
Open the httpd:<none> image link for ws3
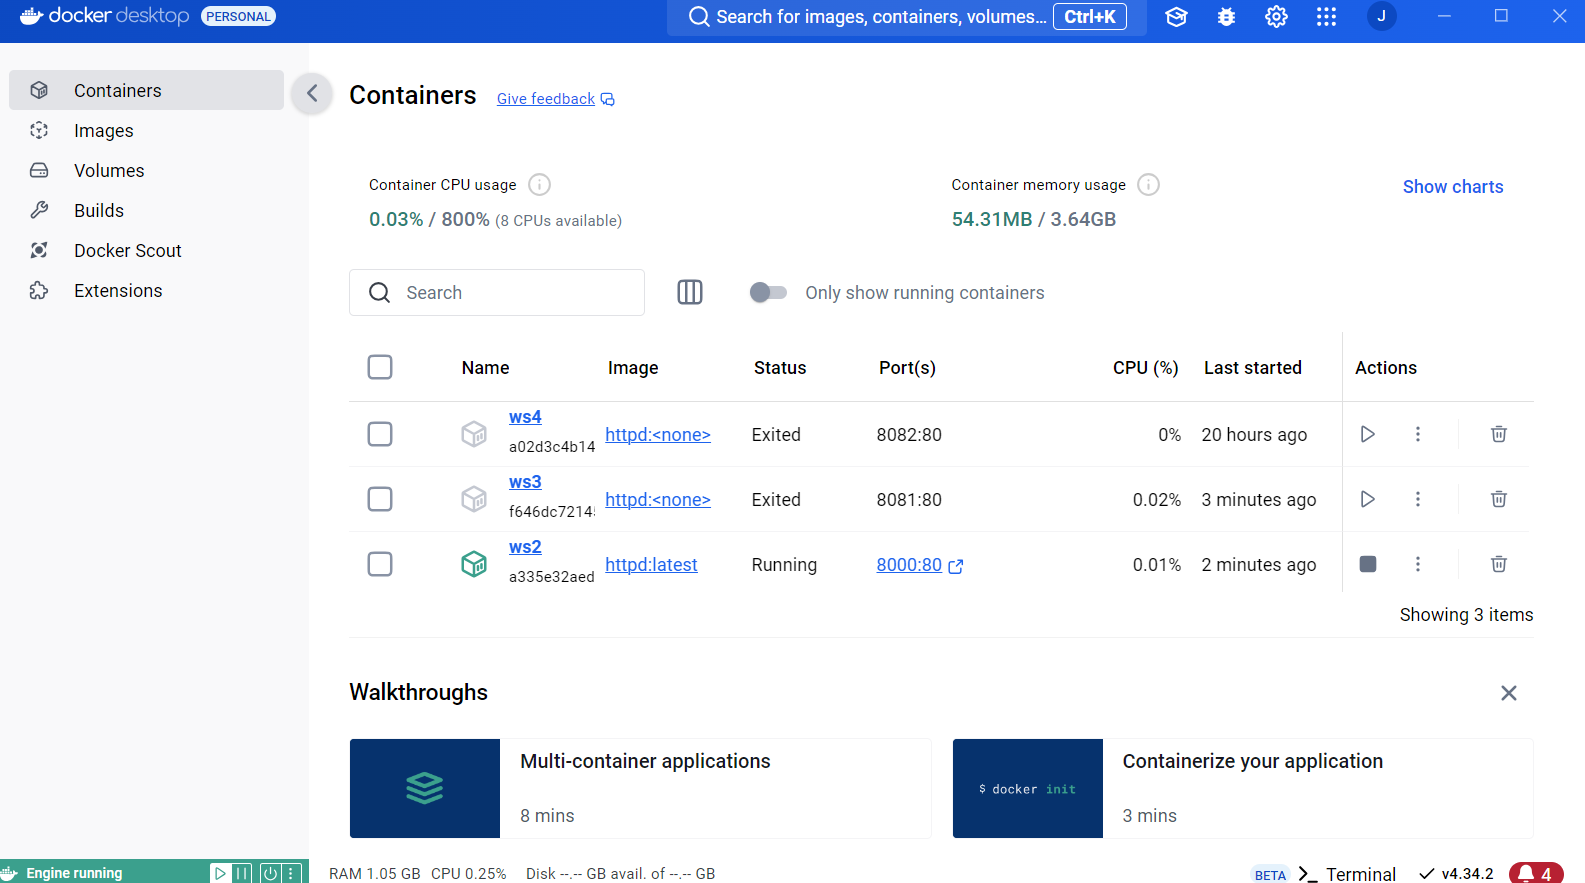pyautogui.click(x=658, y=500)
